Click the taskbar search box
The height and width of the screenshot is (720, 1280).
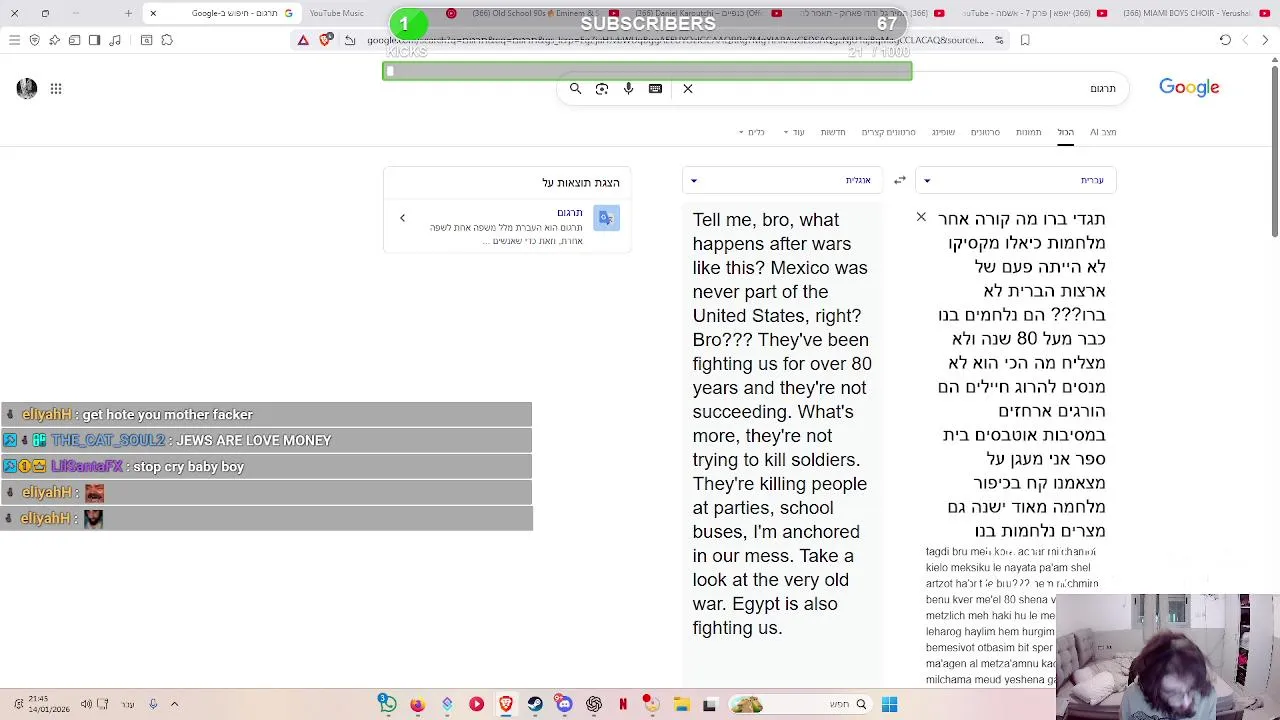[x=800, y=704]
